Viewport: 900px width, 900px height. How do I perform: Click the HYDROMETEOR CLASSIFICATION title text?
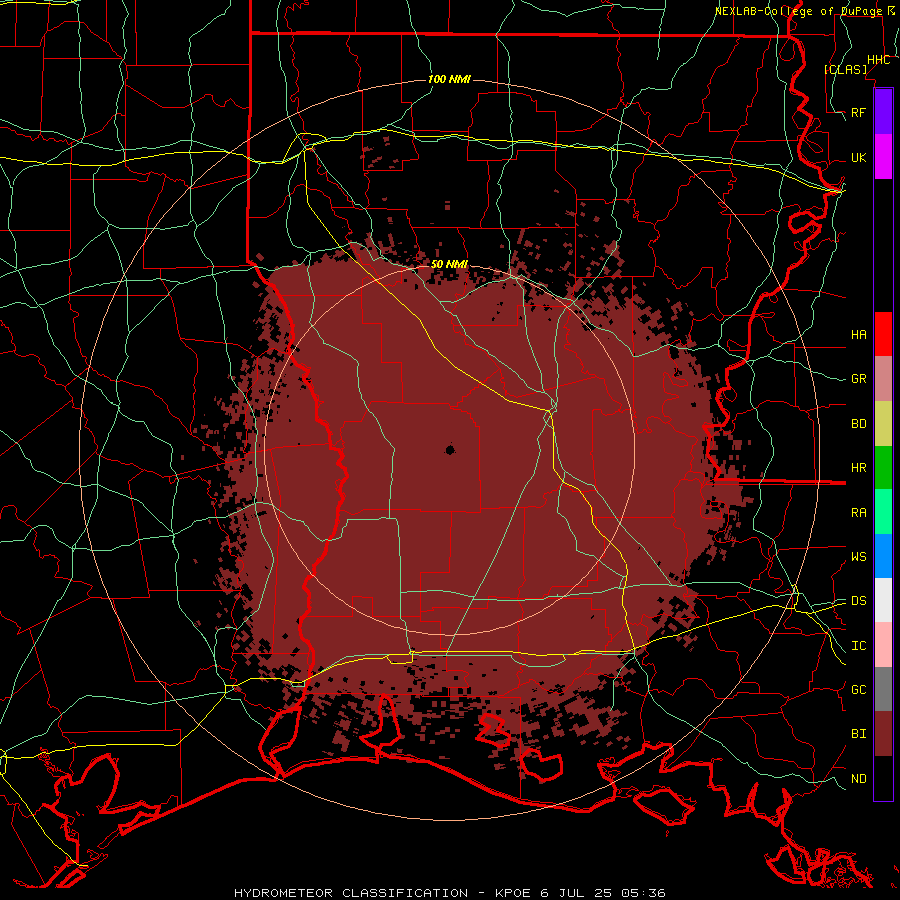point(351,893)
